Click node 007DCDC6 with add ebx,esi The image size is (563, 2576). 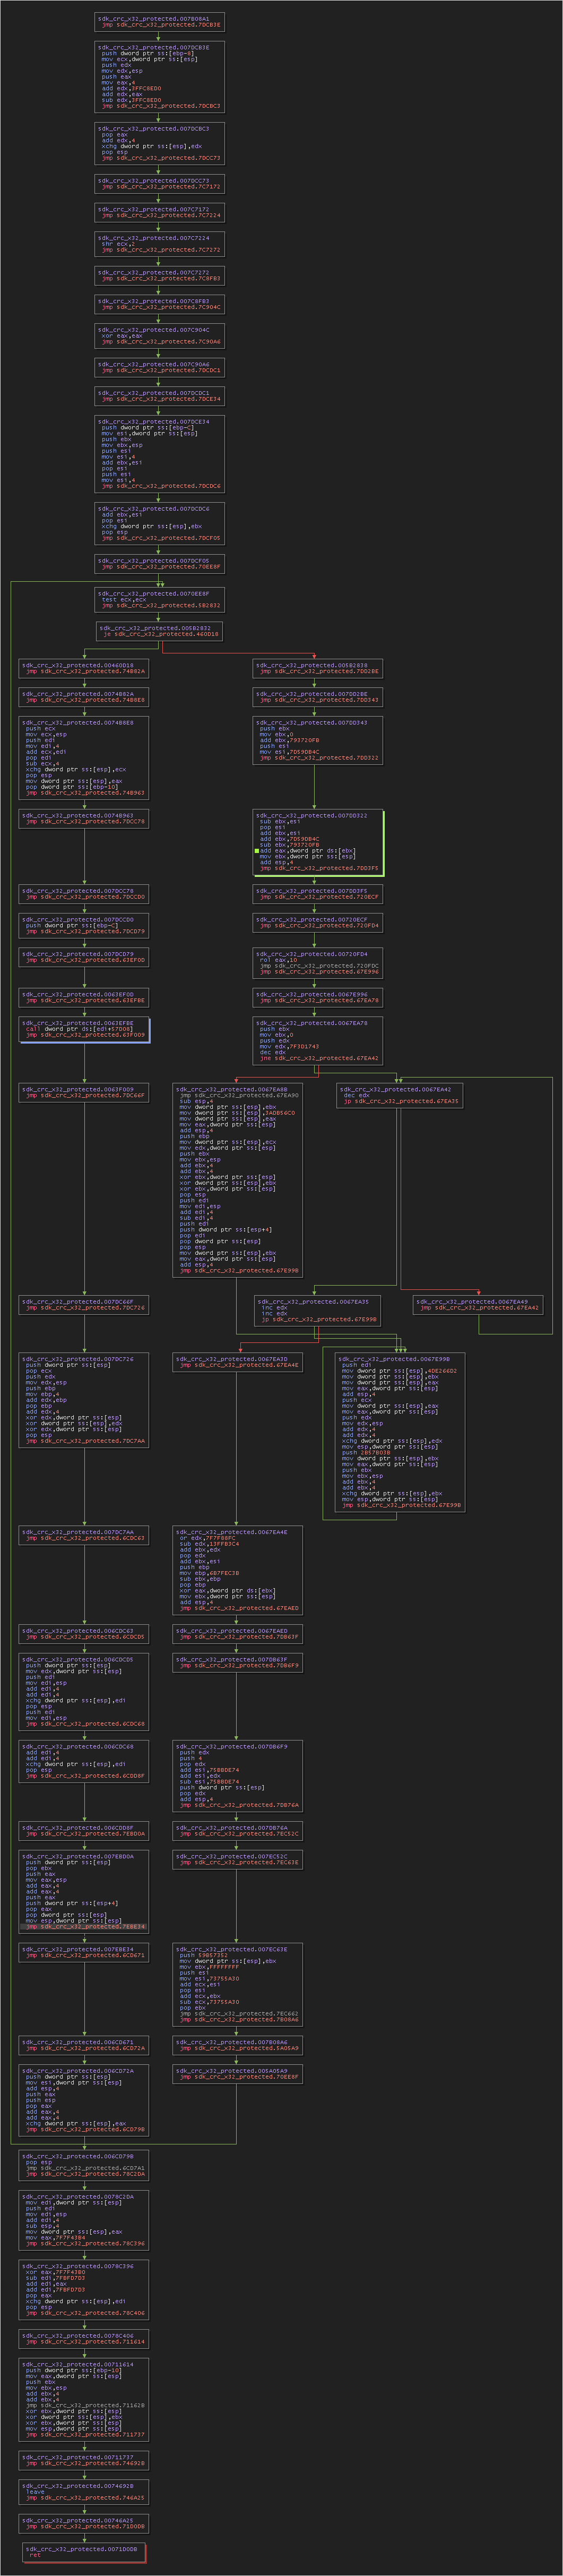tap(160, 523)
